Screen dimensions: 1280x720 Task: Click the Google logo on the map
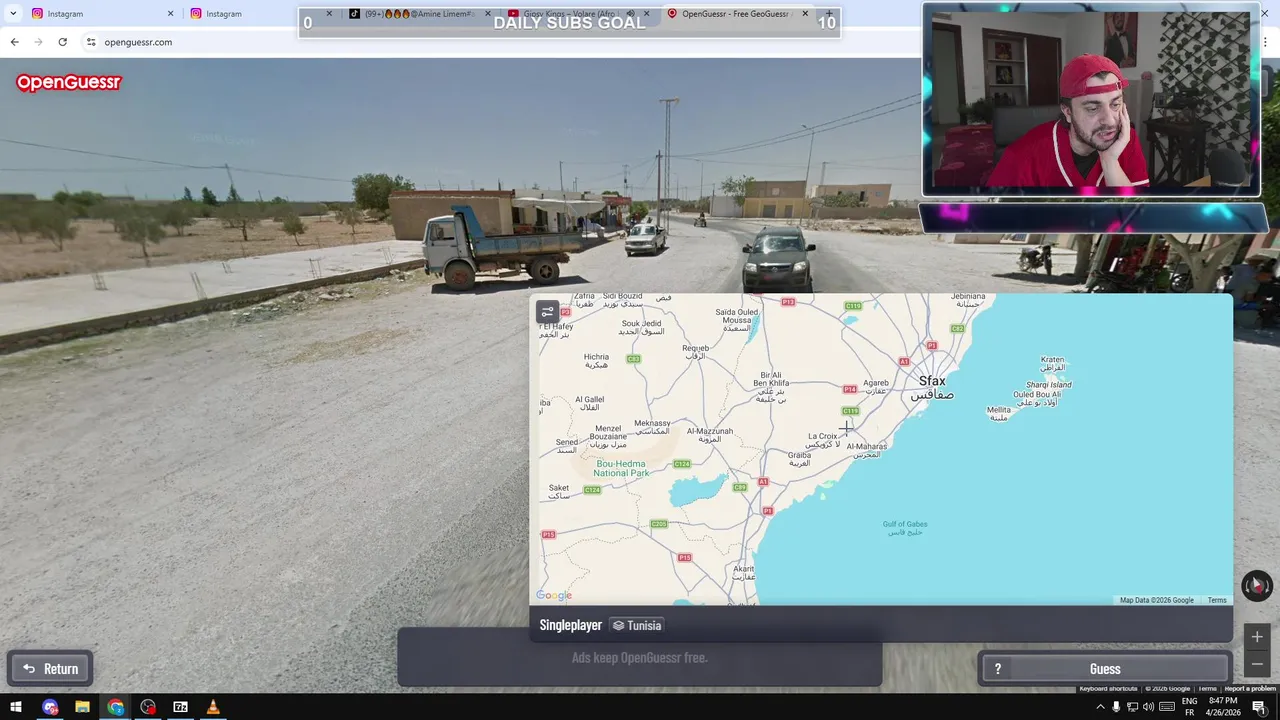click(554, 596)
